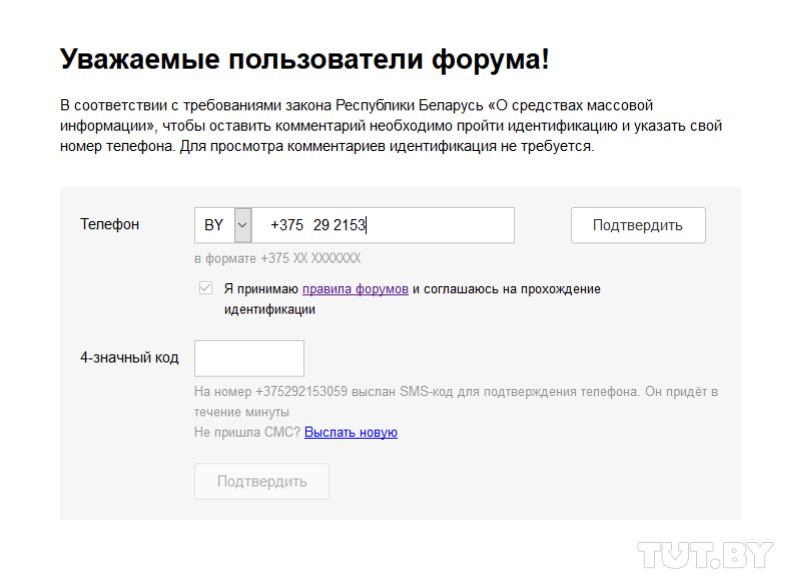Screen dimensions: 785x579
Task: Open the правила форумов link
Action: pos(355,289)
